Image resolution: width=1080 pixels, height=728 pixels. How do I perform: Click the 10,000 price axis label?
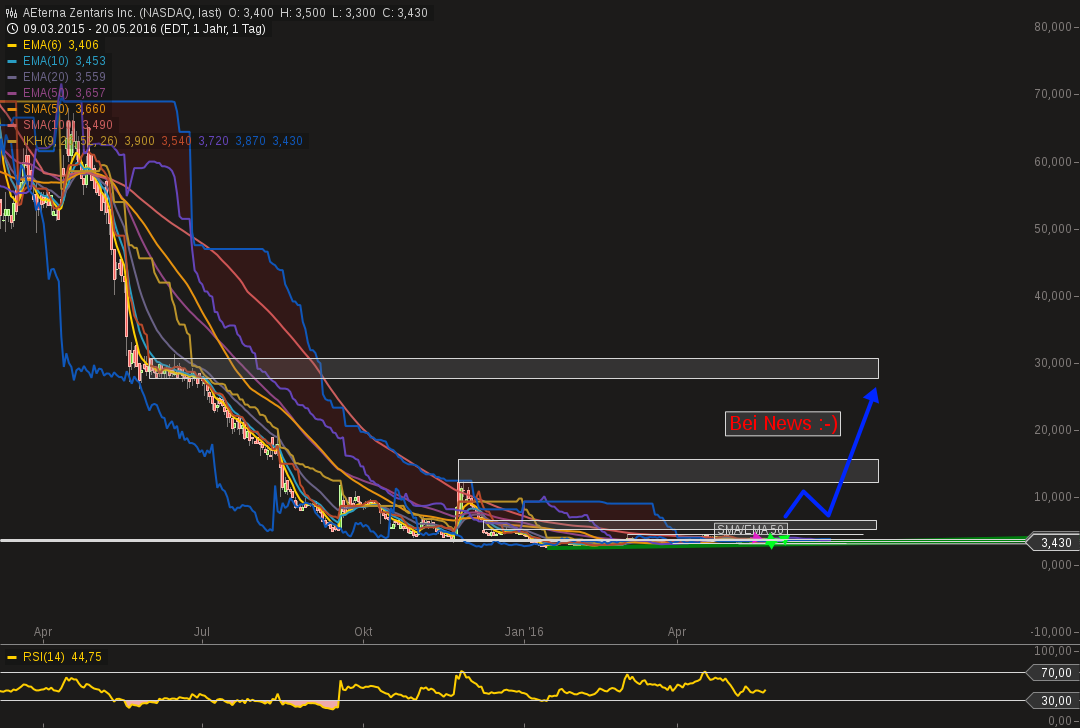tap(1053, 497)
